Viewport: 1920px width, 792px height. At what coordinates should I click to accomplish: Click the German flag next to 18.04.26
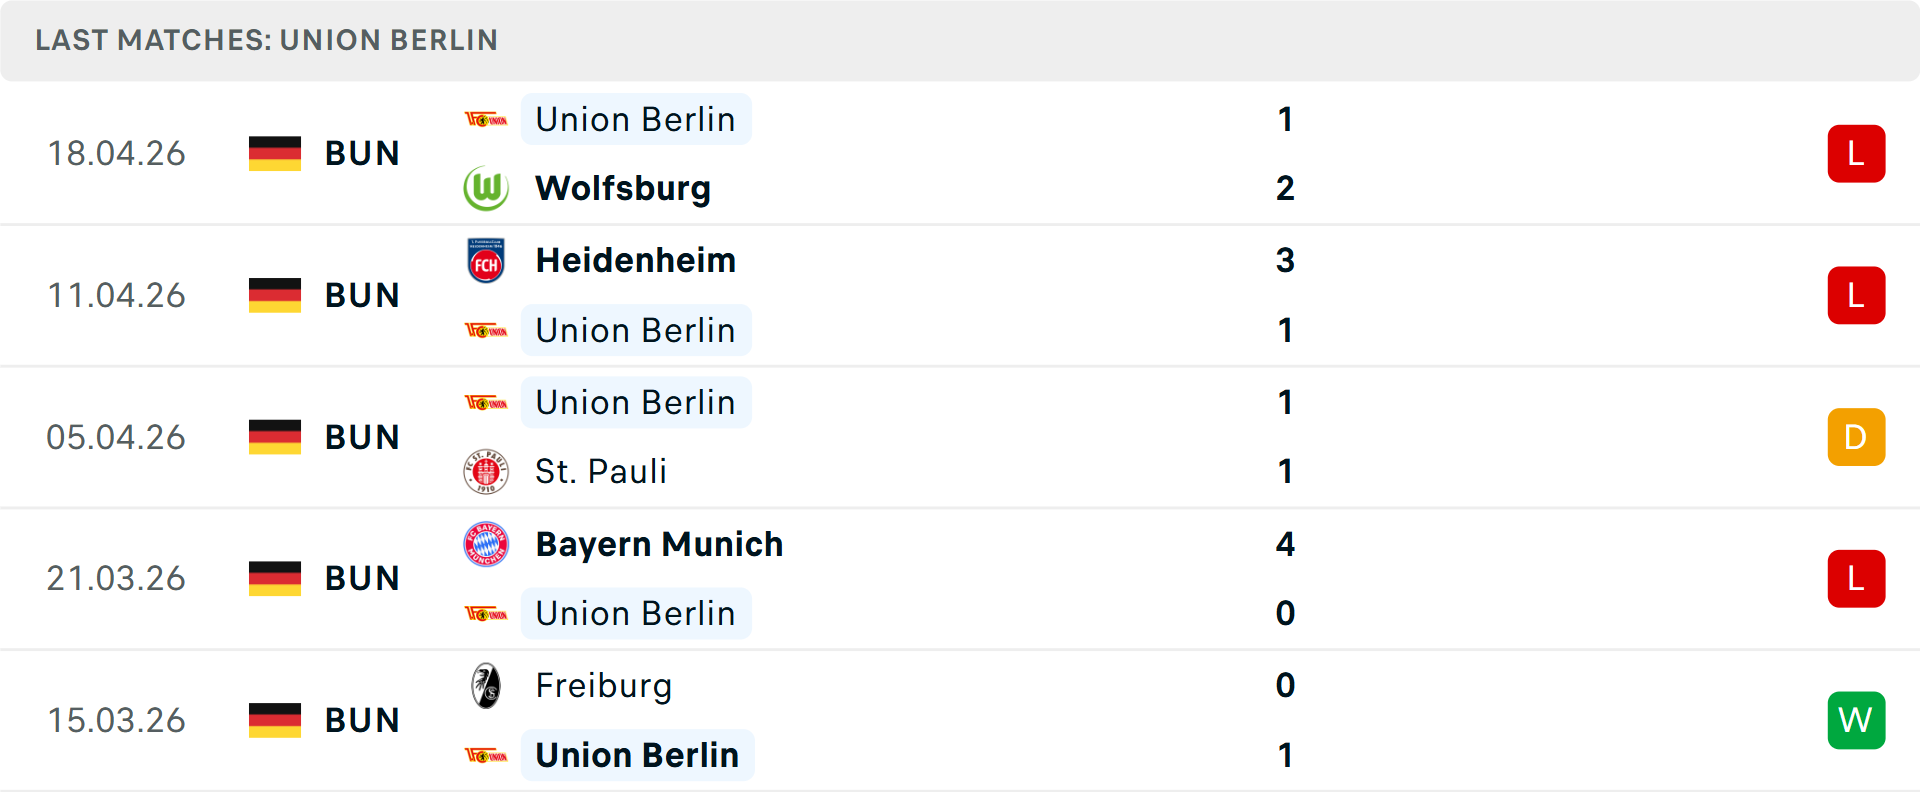(x=275, y=154)
